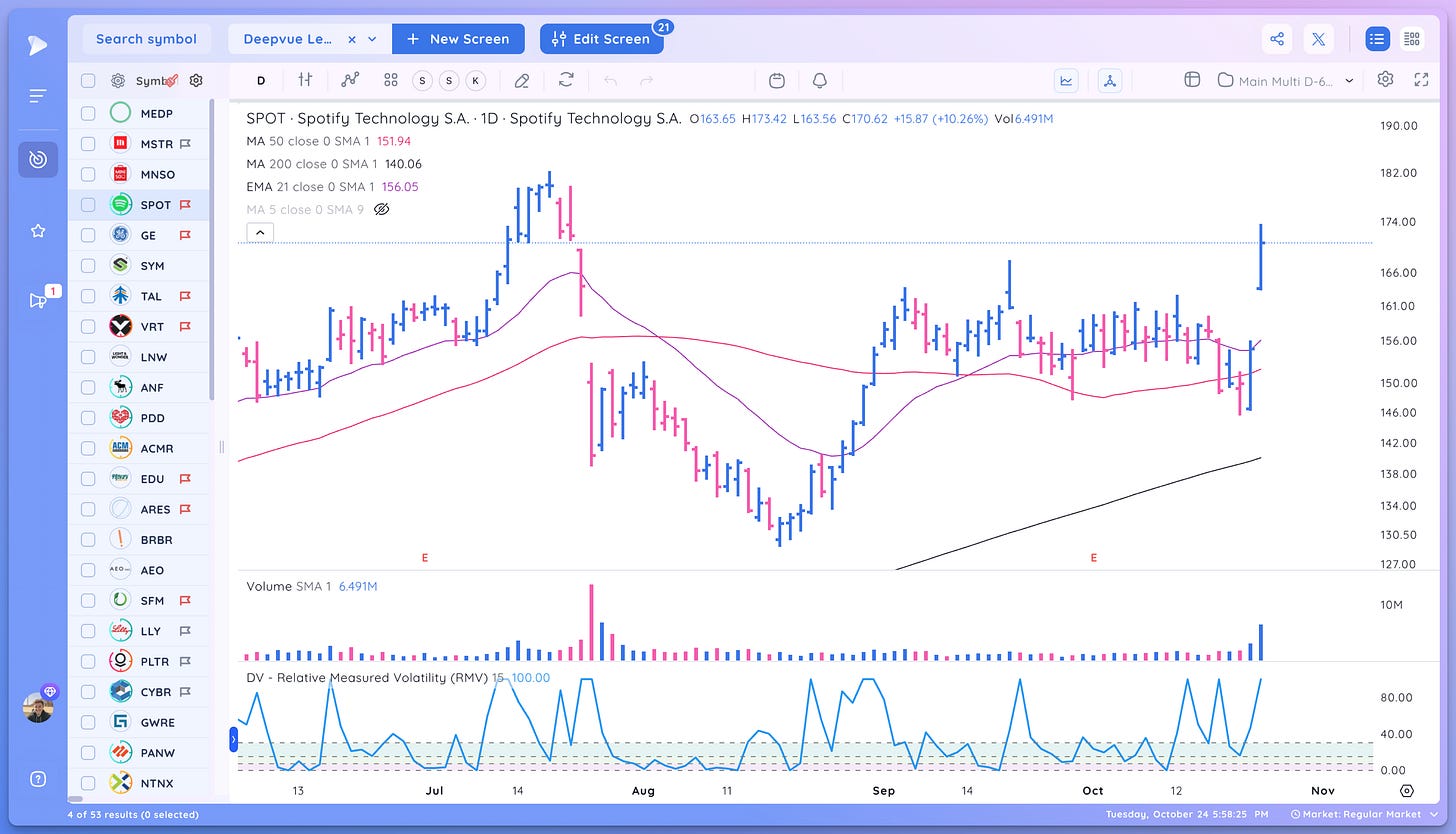
Task: Open the Deepvue screen tab dropdown chevron
Action: pos(372,40)
